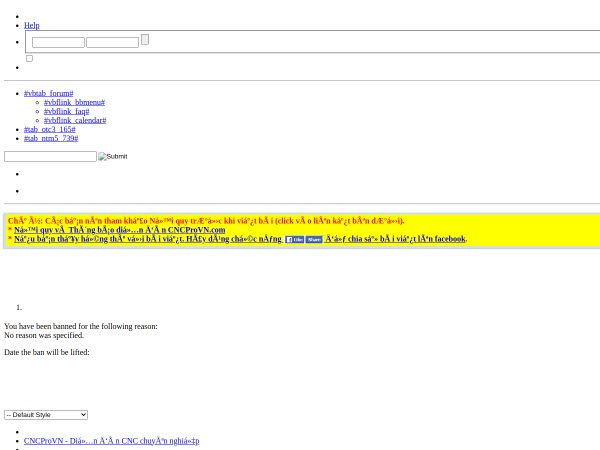Focus the username login field

58,42
